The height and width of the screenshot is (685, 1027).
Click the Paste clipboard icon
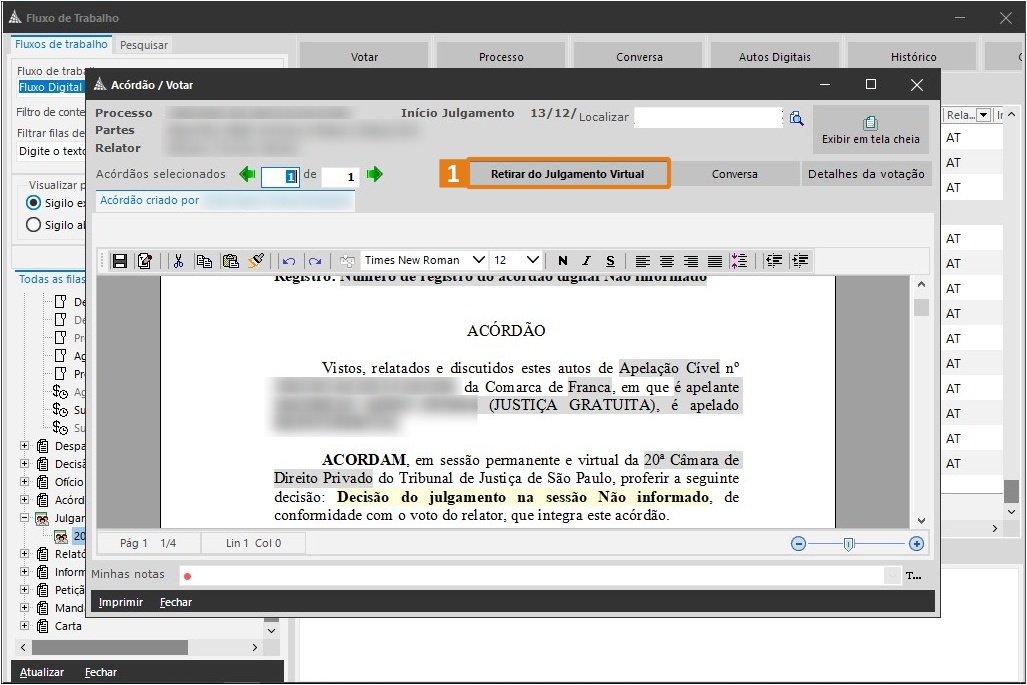click(231, 261)
